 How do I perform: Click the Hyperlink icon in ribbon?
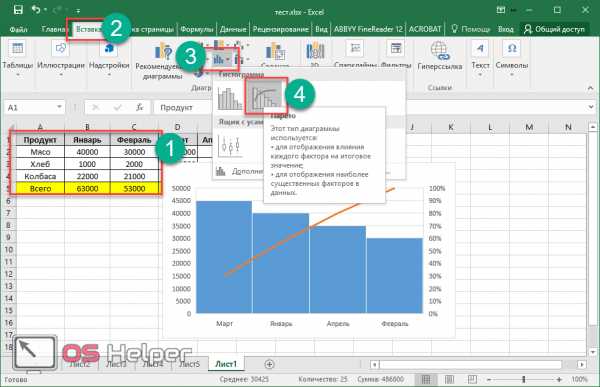(439, 57)
